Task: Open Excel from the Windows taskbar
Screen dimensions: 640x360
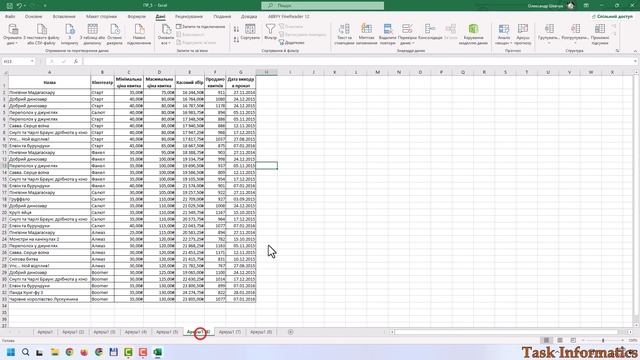Action: click(158, 352)
